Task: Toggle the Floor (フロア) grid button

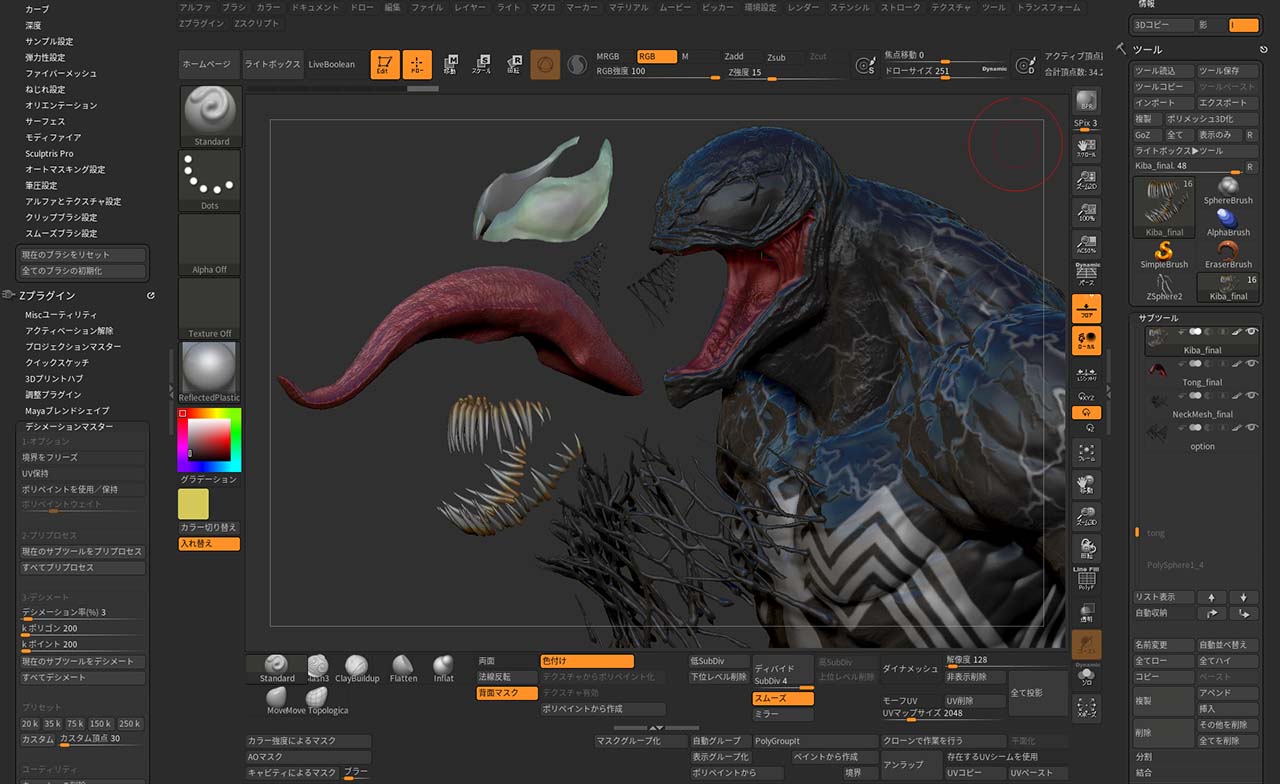Action: point(1086,308)
